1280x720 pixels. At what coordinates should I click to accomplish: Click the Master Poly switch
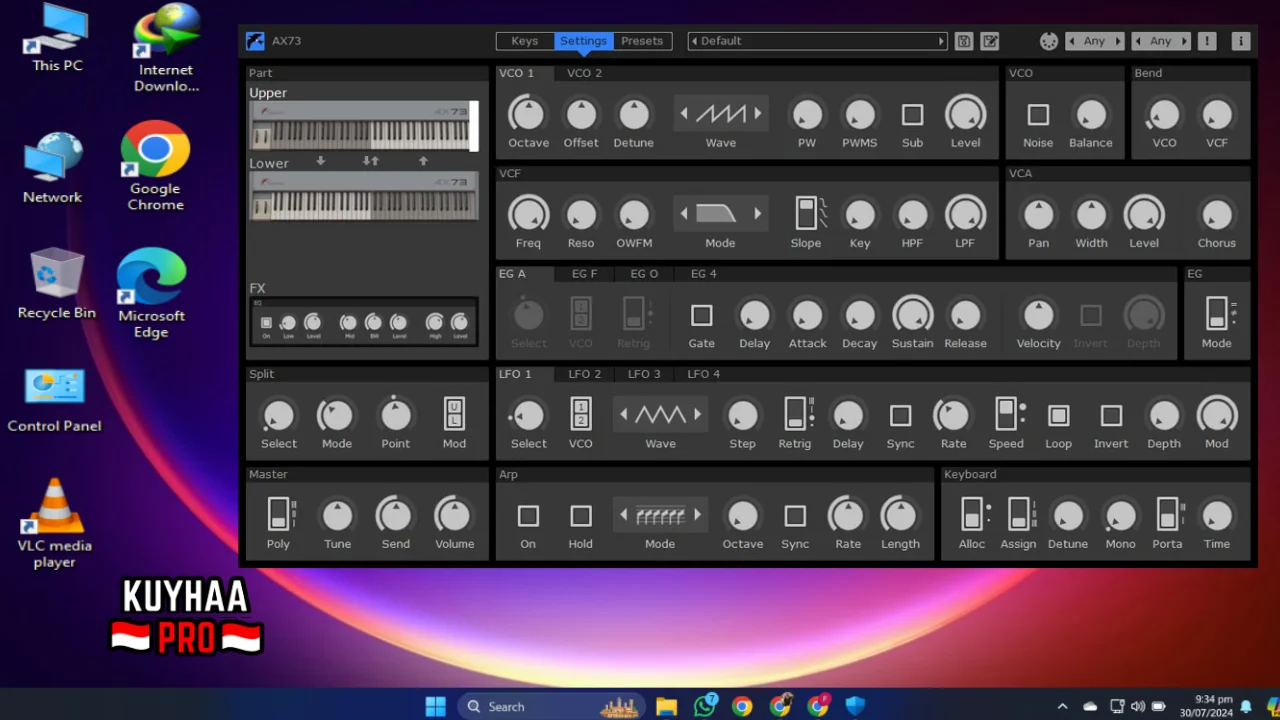280,514
